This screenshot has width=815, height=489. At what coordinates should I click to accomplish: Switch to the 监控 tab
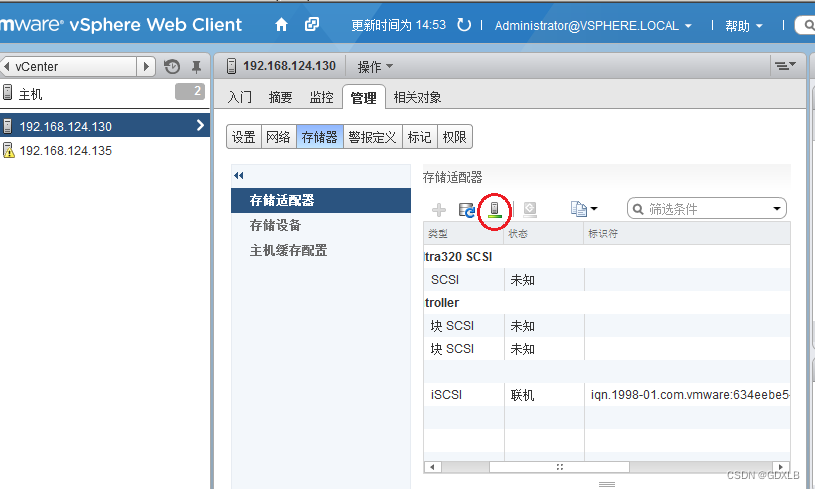[321, 97]
